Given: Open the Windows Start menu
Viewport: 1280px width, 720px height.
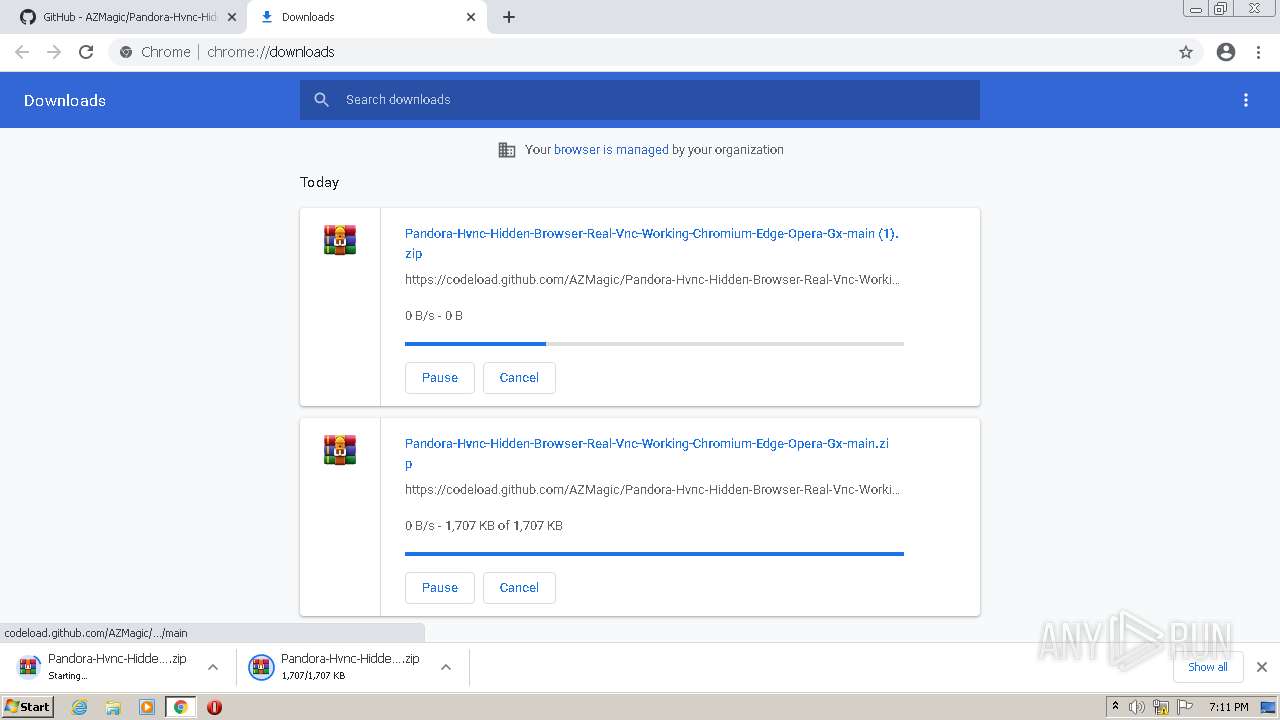Looking at the screenshot, I should [28, 707].
